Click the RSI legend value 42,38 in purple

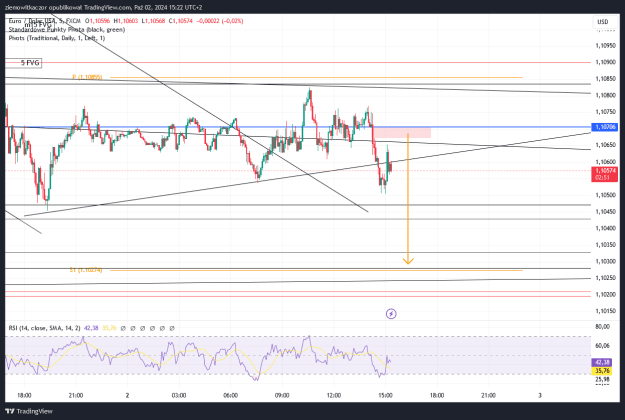point(91,328)
